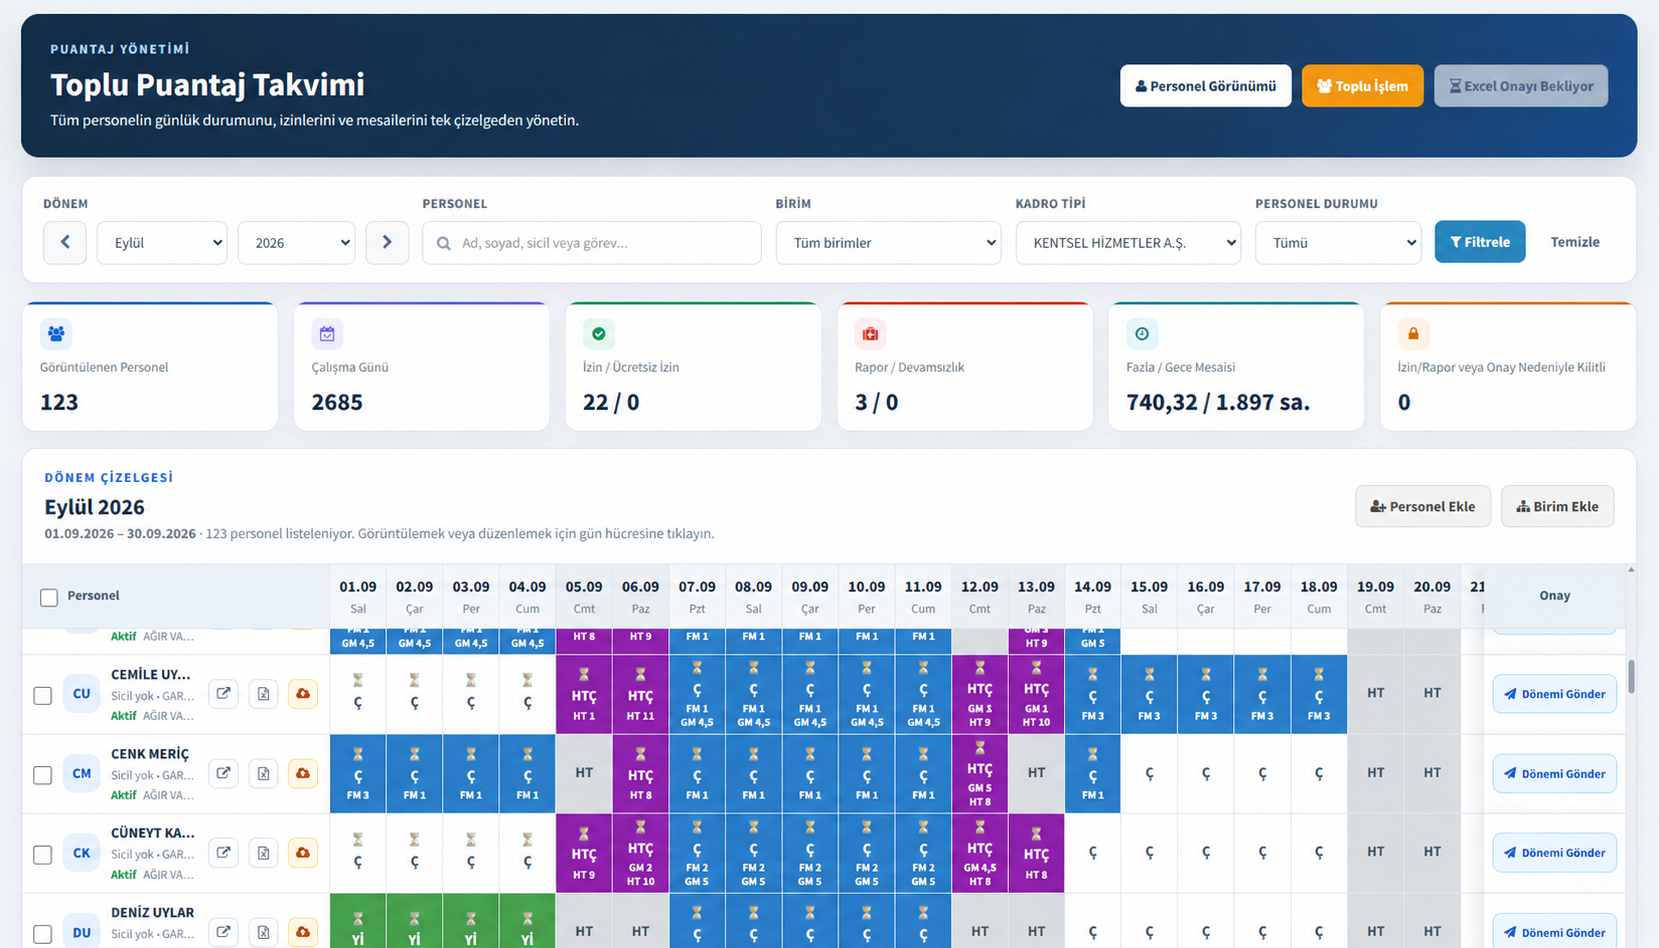Viewport: 1659px width, 948px height.
Task: Open the Kadro Tipi KENTSEL HİZMETLER dropdown
Action: click(1128, 243)
